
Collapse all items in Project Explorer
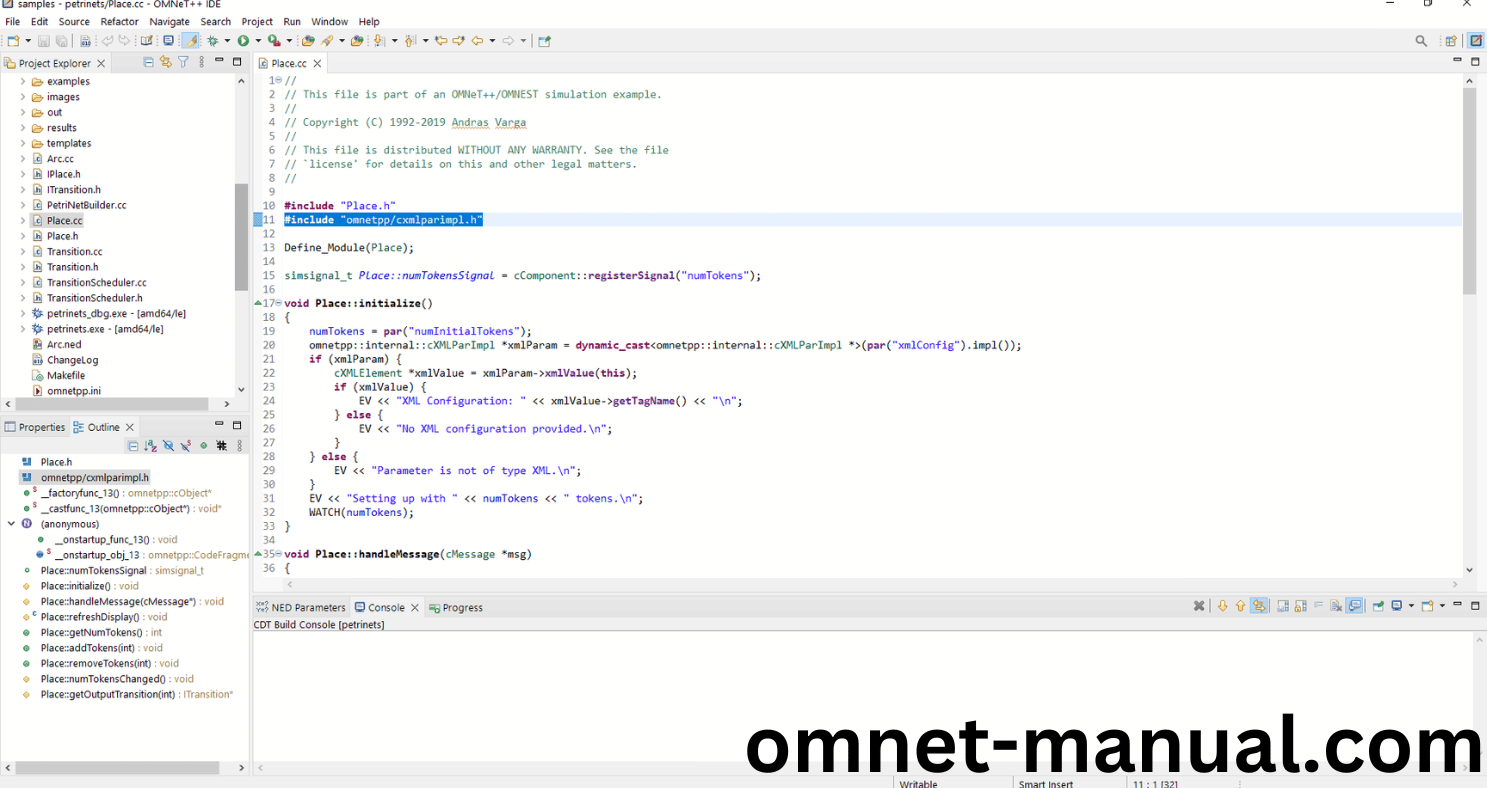point(149,62)
